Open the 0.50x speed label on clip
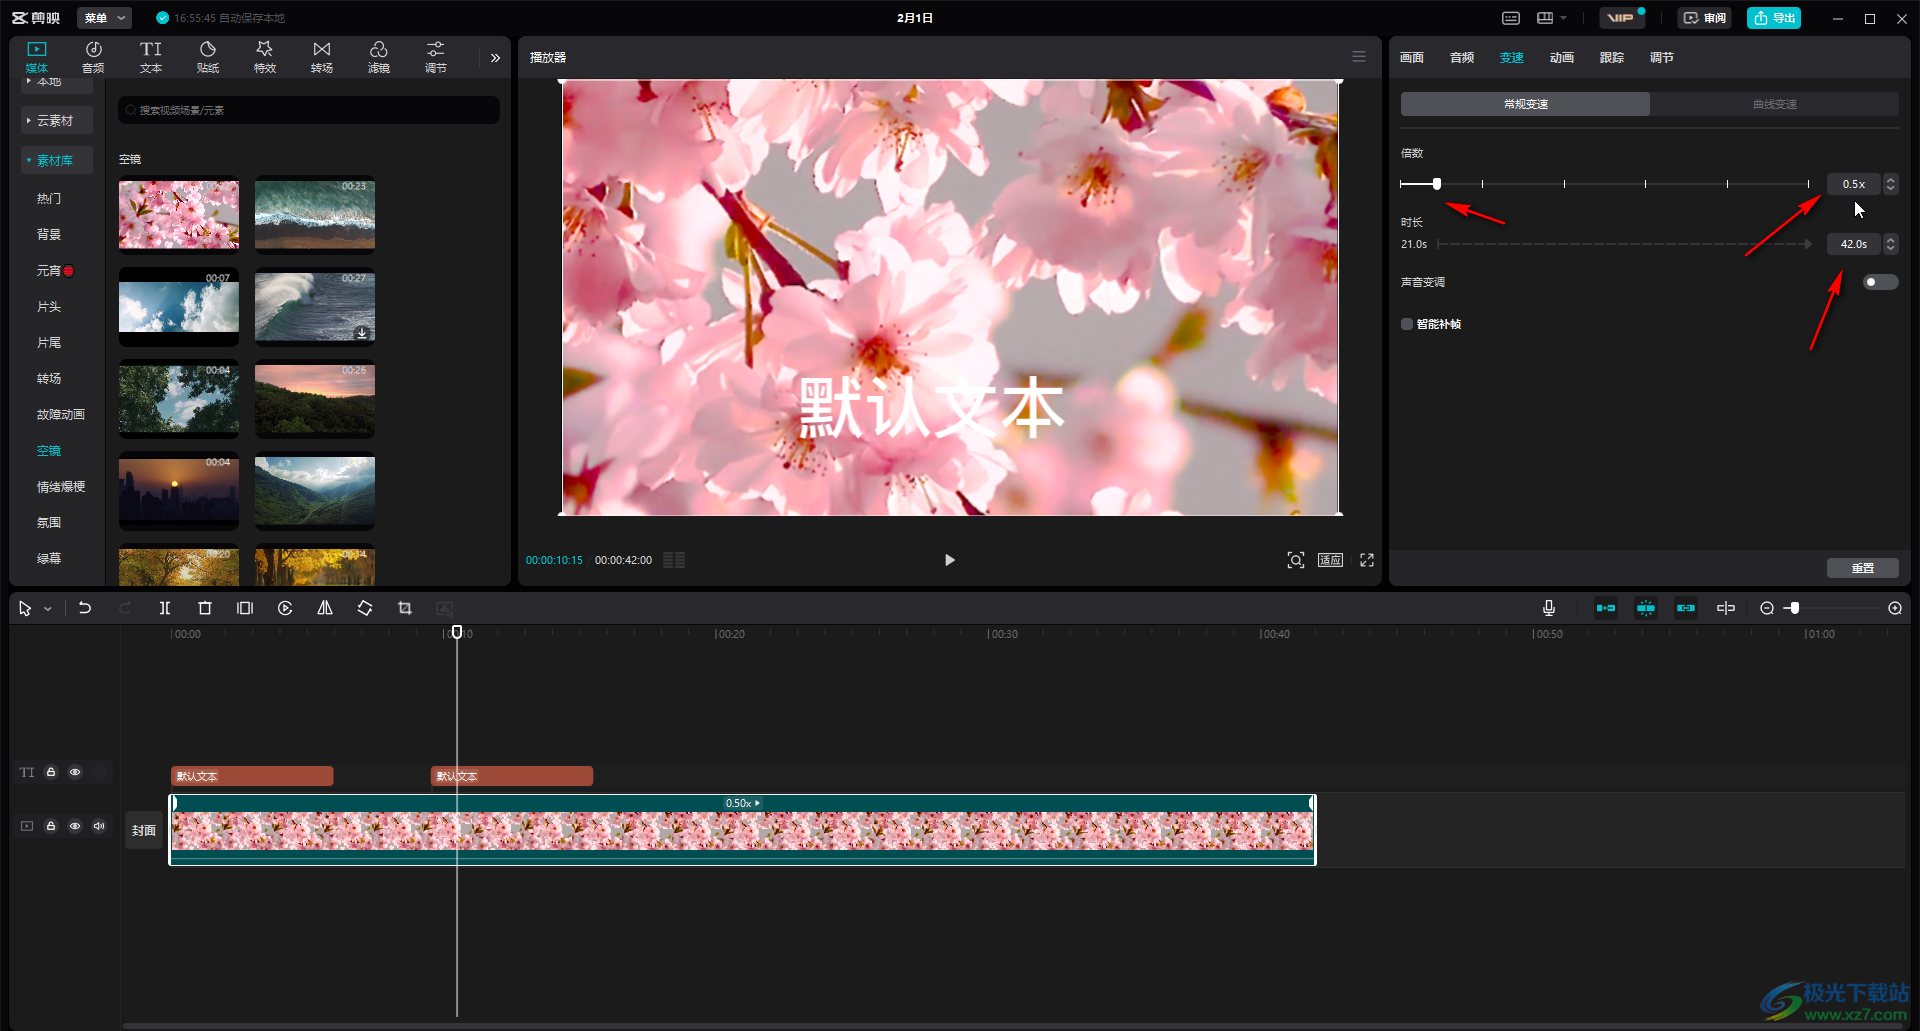Viewport: 1920px width, 1031px height. (742, 803)
